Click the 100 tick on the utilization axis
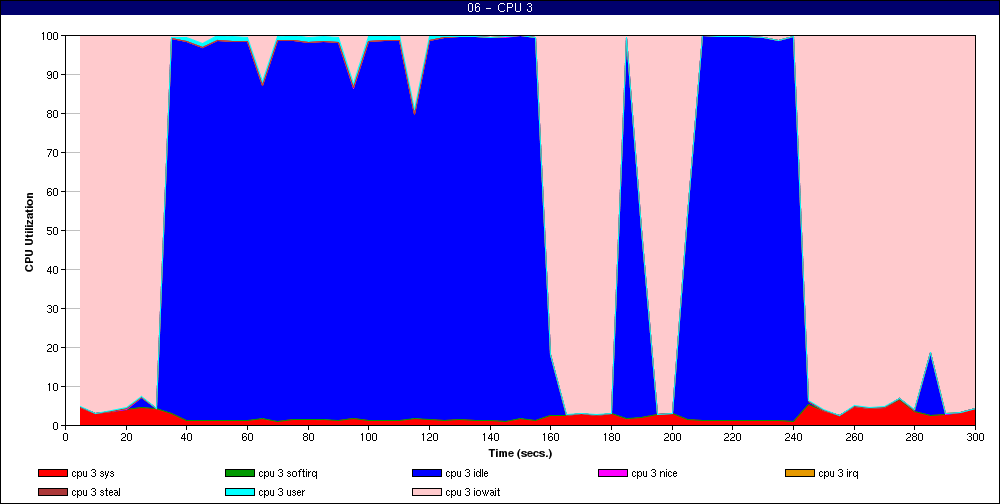The image size is (1000, 504). tap(50, 36)
